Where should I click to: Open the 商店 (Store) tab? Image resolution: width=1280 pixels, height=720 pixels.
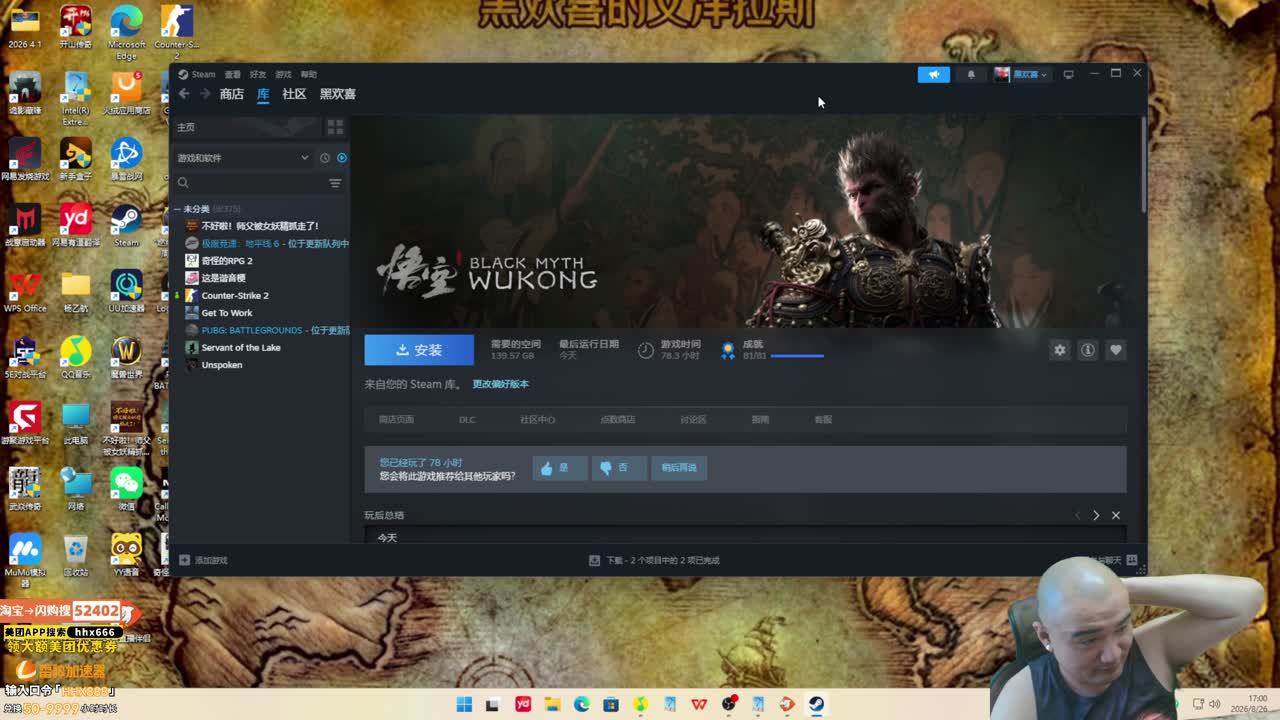tap(232, 94)
